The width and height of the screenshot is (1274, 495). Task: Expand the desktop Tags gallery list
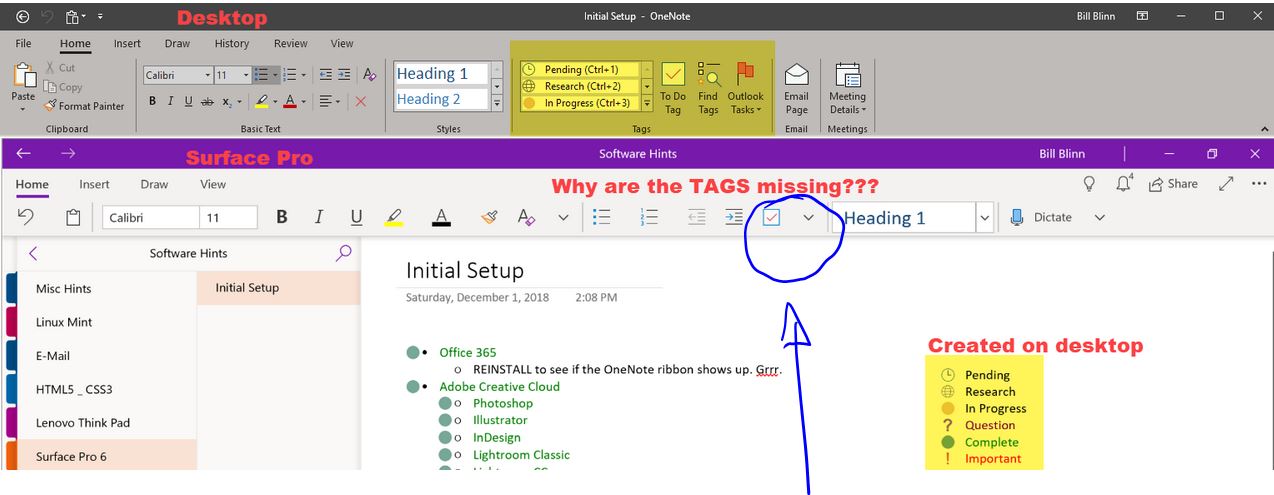(647, 103)
